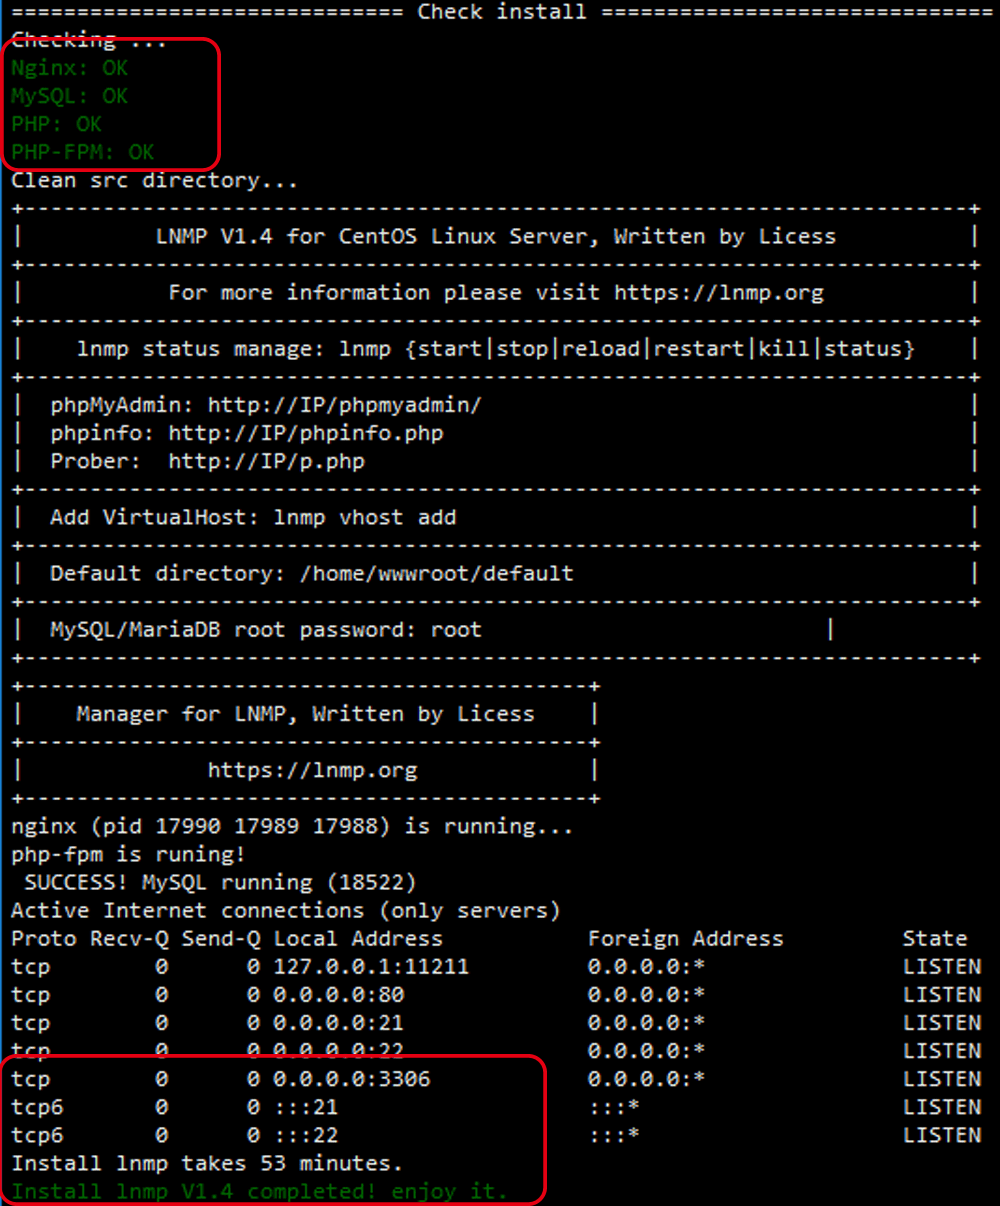Click the MySQL/MariaDB root password value
Image resolution: width=1000 pixels, height=1206 pixels.
(x=455, y=630)
